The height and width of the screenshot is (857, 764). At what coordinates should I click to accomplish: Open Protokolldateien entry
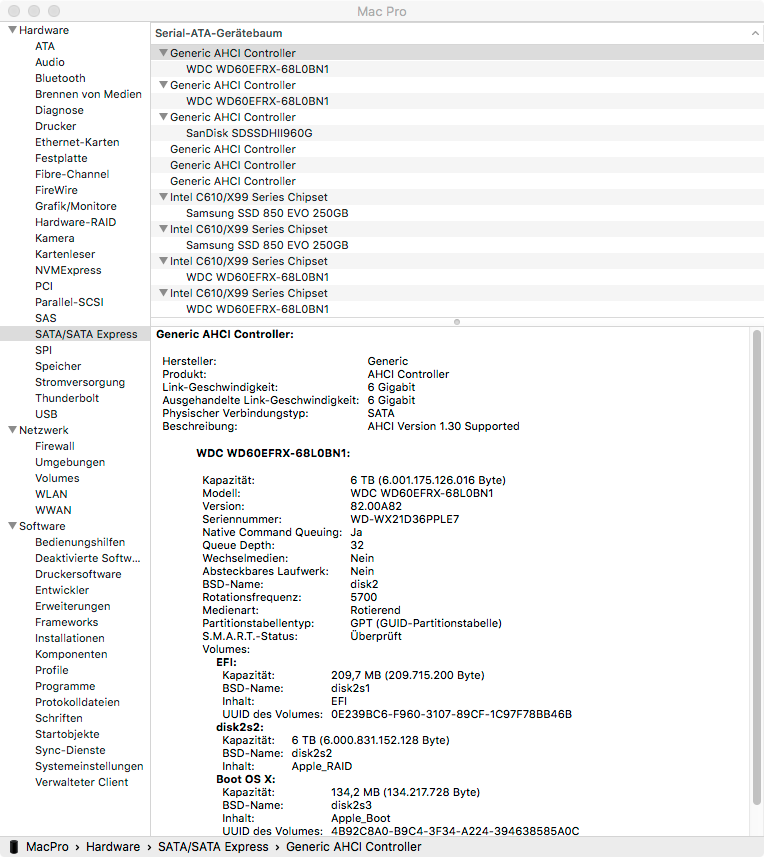coord(78,702)
